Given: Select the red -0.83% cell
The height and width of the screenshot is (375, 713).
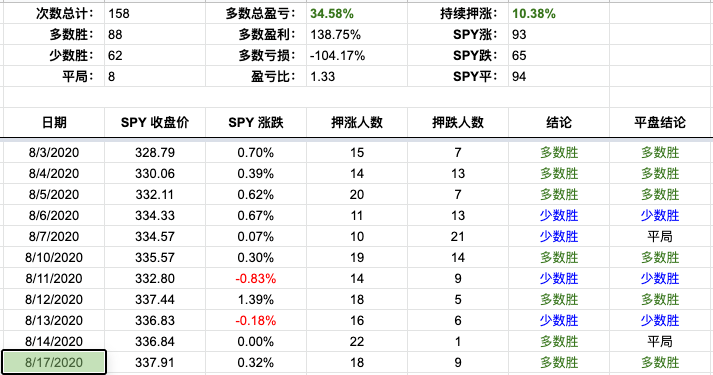Looking at the screenshot, I should pos(256,279).
